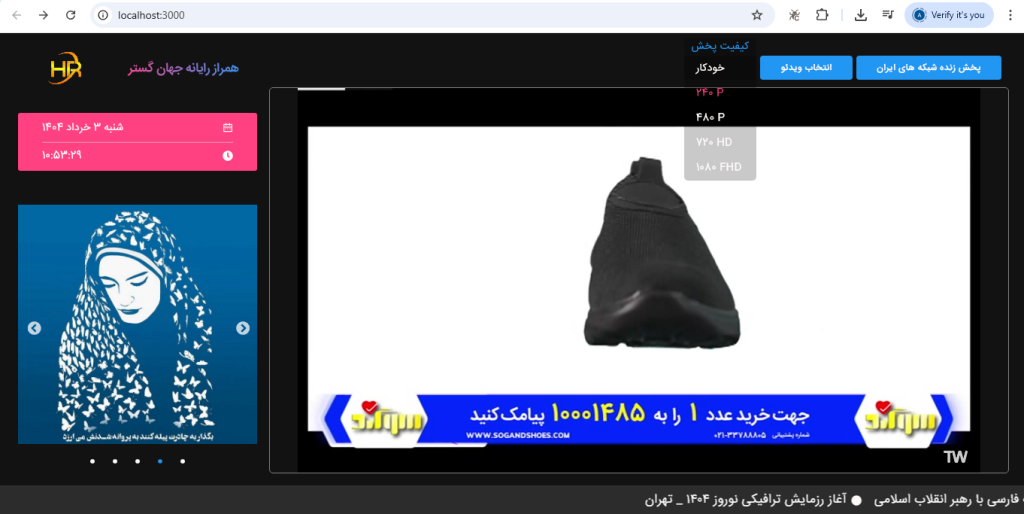1024x514 pixels.
Task: Click the پخش زنده شبکه های ایران button
Action: [928, 68]
